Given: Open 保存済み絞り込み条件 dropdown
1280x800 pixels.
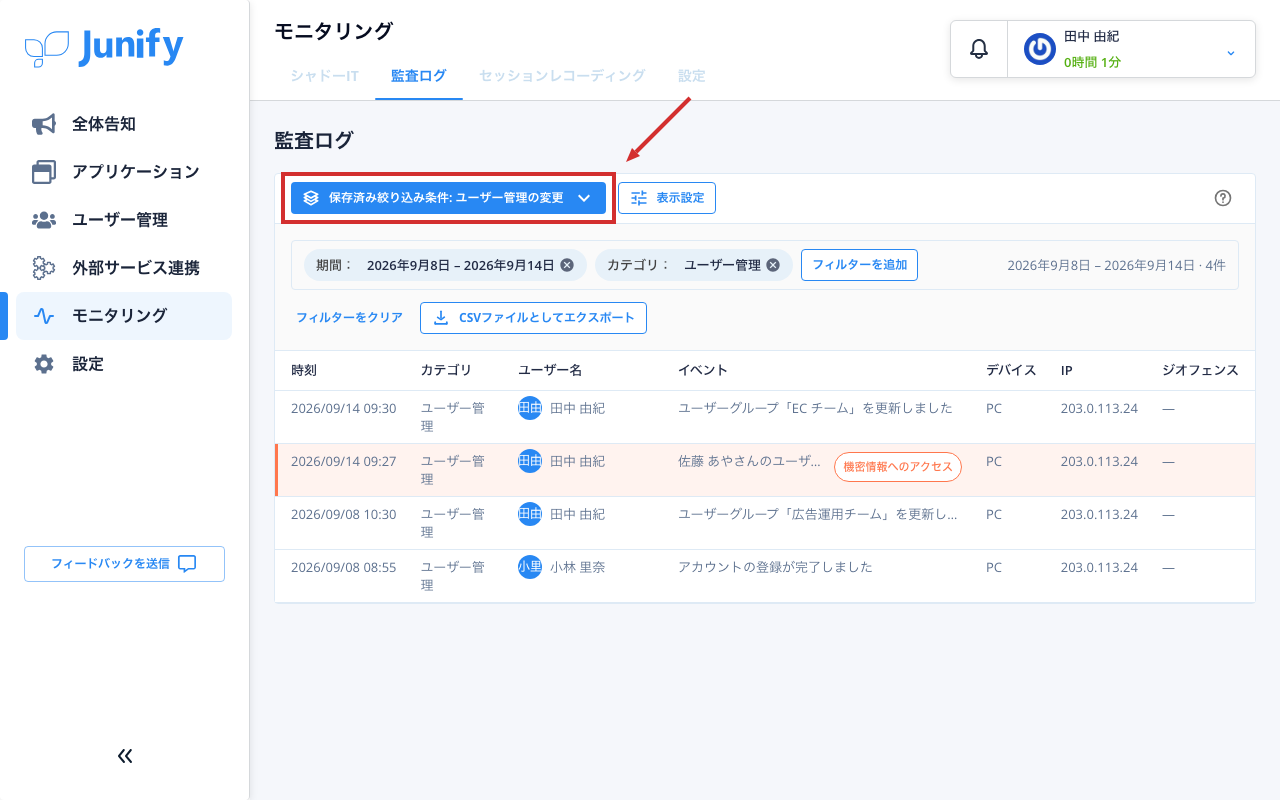Looking at the screenshot, I should click(448, 198).
